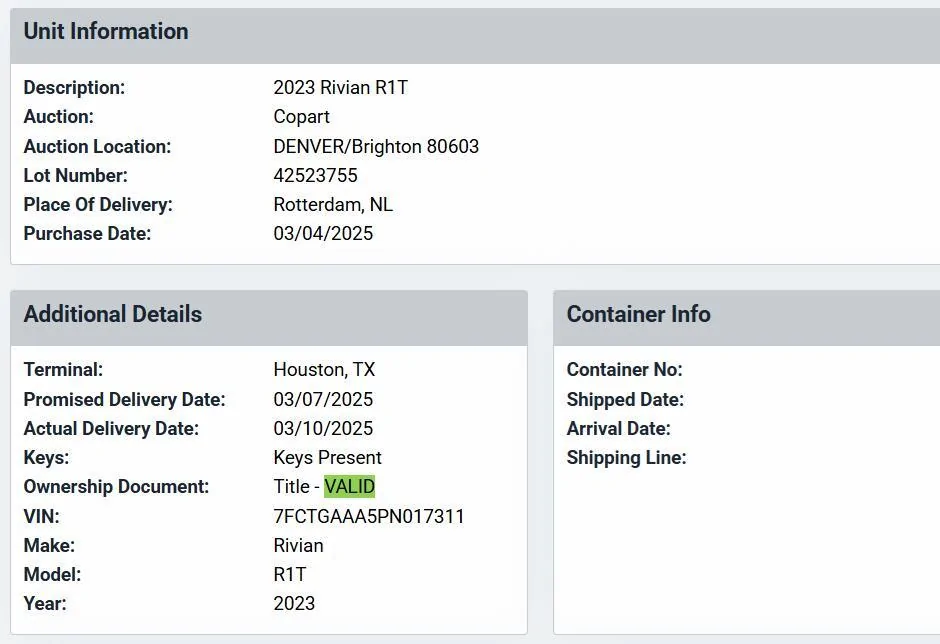
Task: Click the actual delivery date 03/10/2025
Action: (323, 428)
